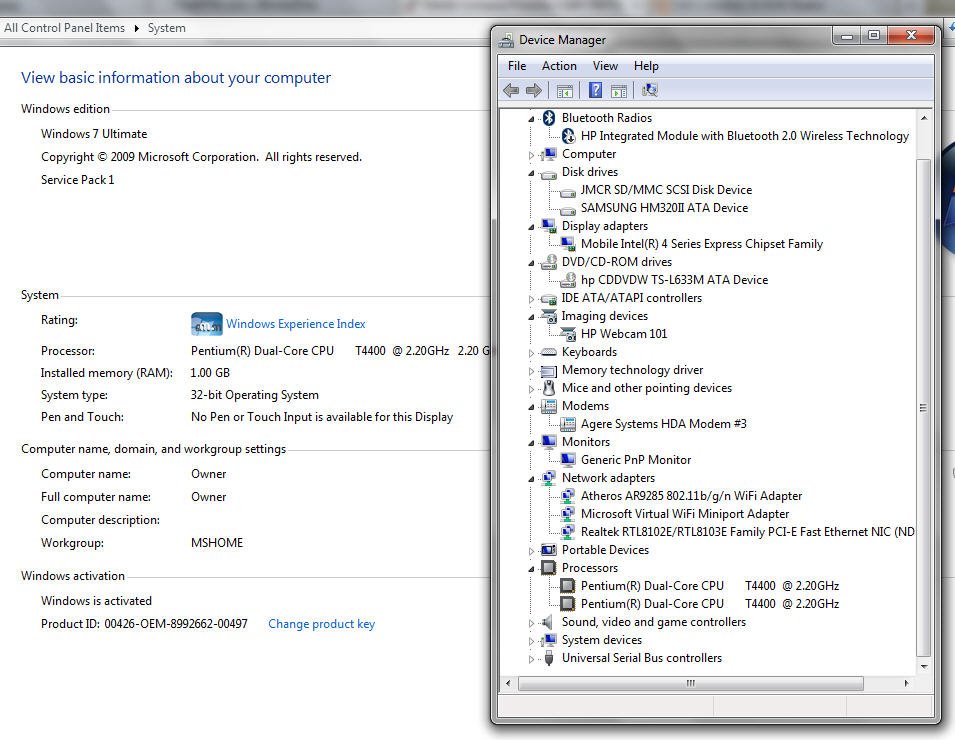
Task: Click the horizontal scrollbar in Device Manager
Action: [690, 683]
